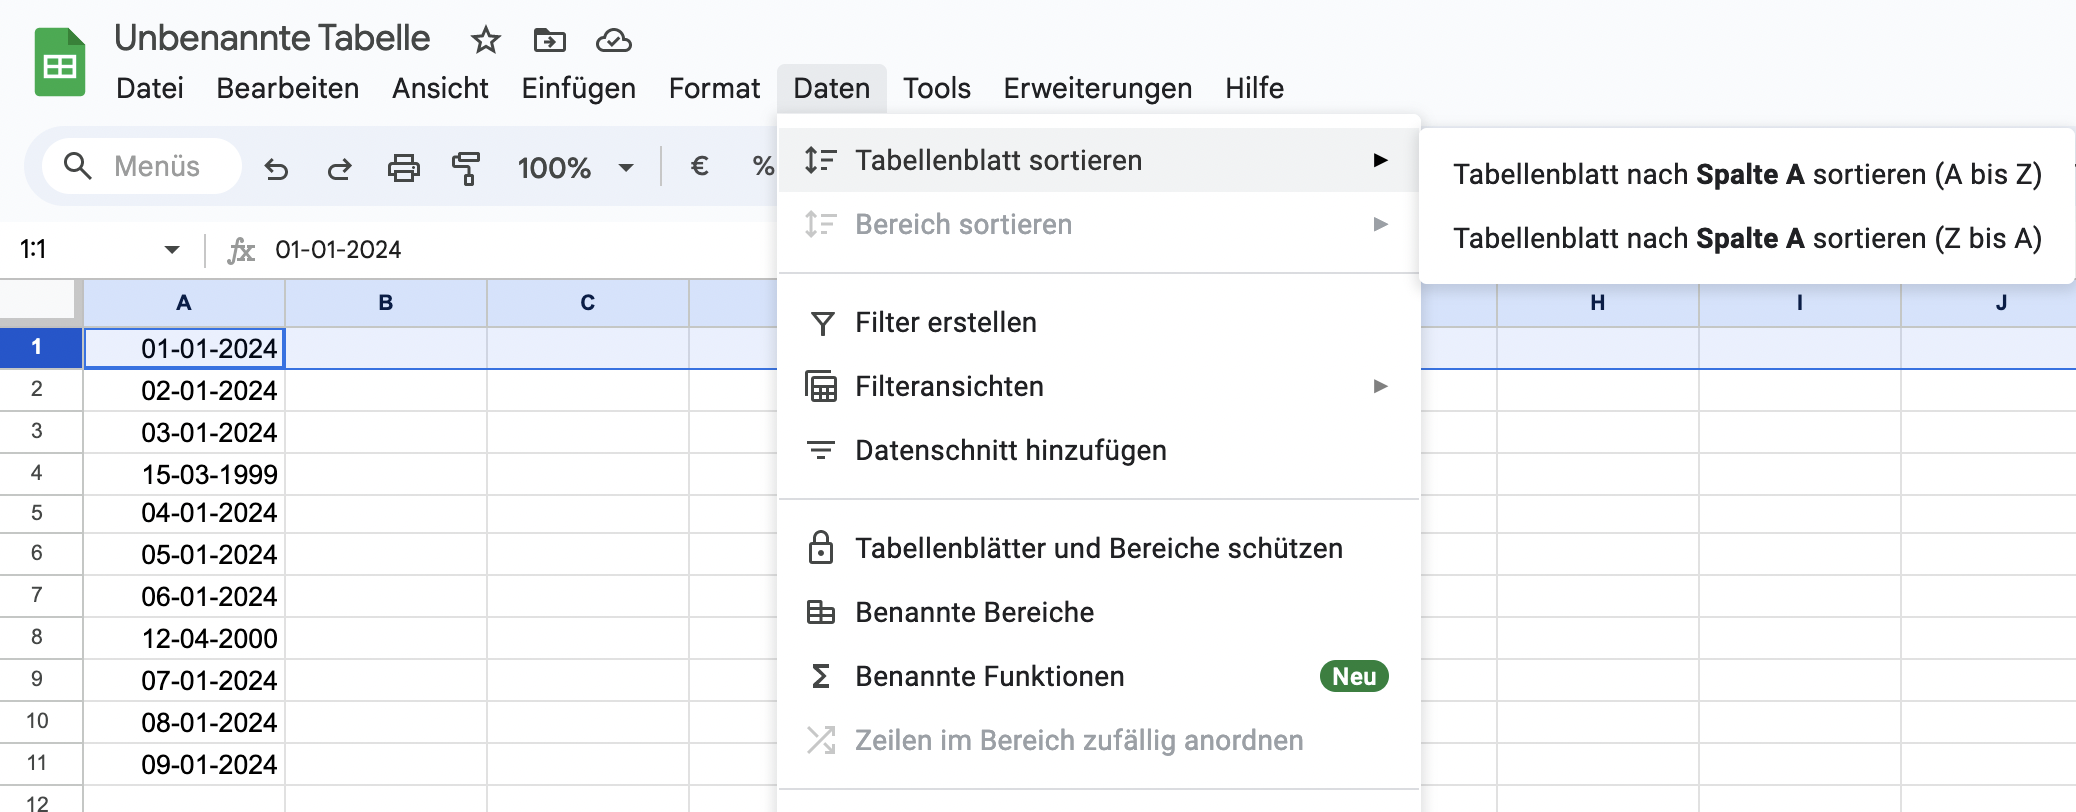Click the Filter erstellen funnel icon
2076x812 pixels.
[x=822, y=323]
